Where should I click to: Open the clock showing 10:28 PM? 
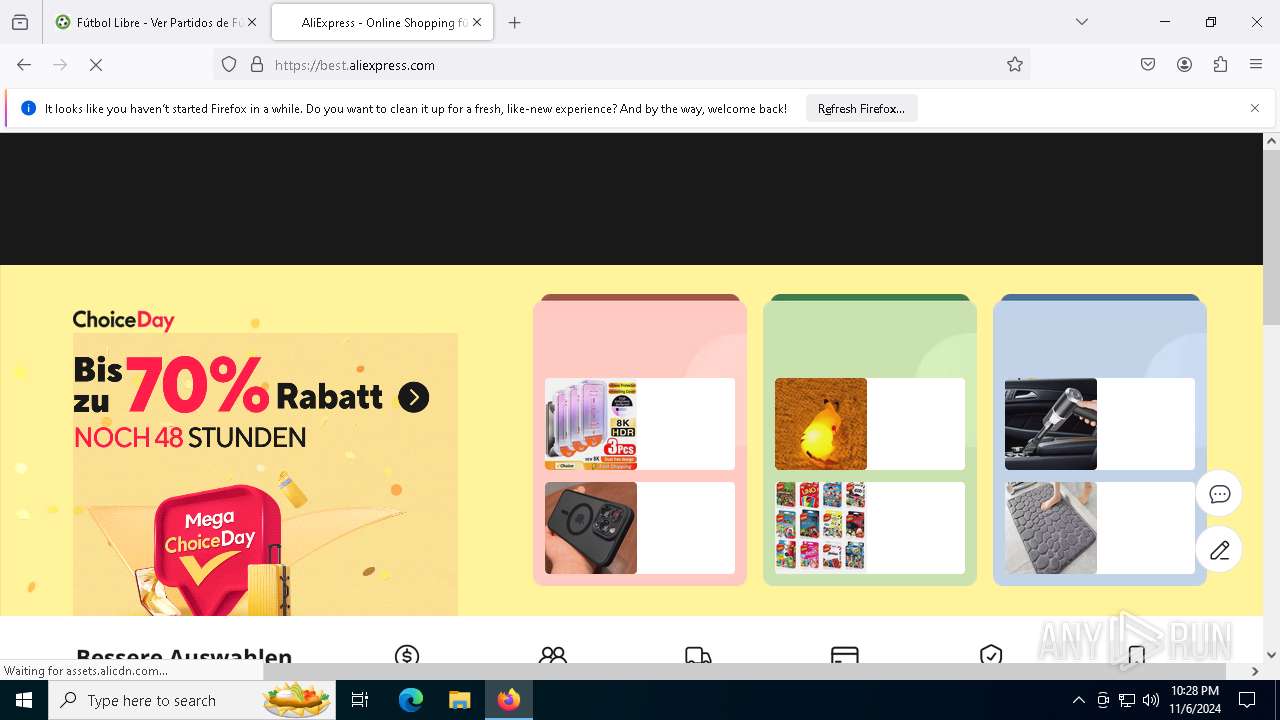click(1194, 700)
